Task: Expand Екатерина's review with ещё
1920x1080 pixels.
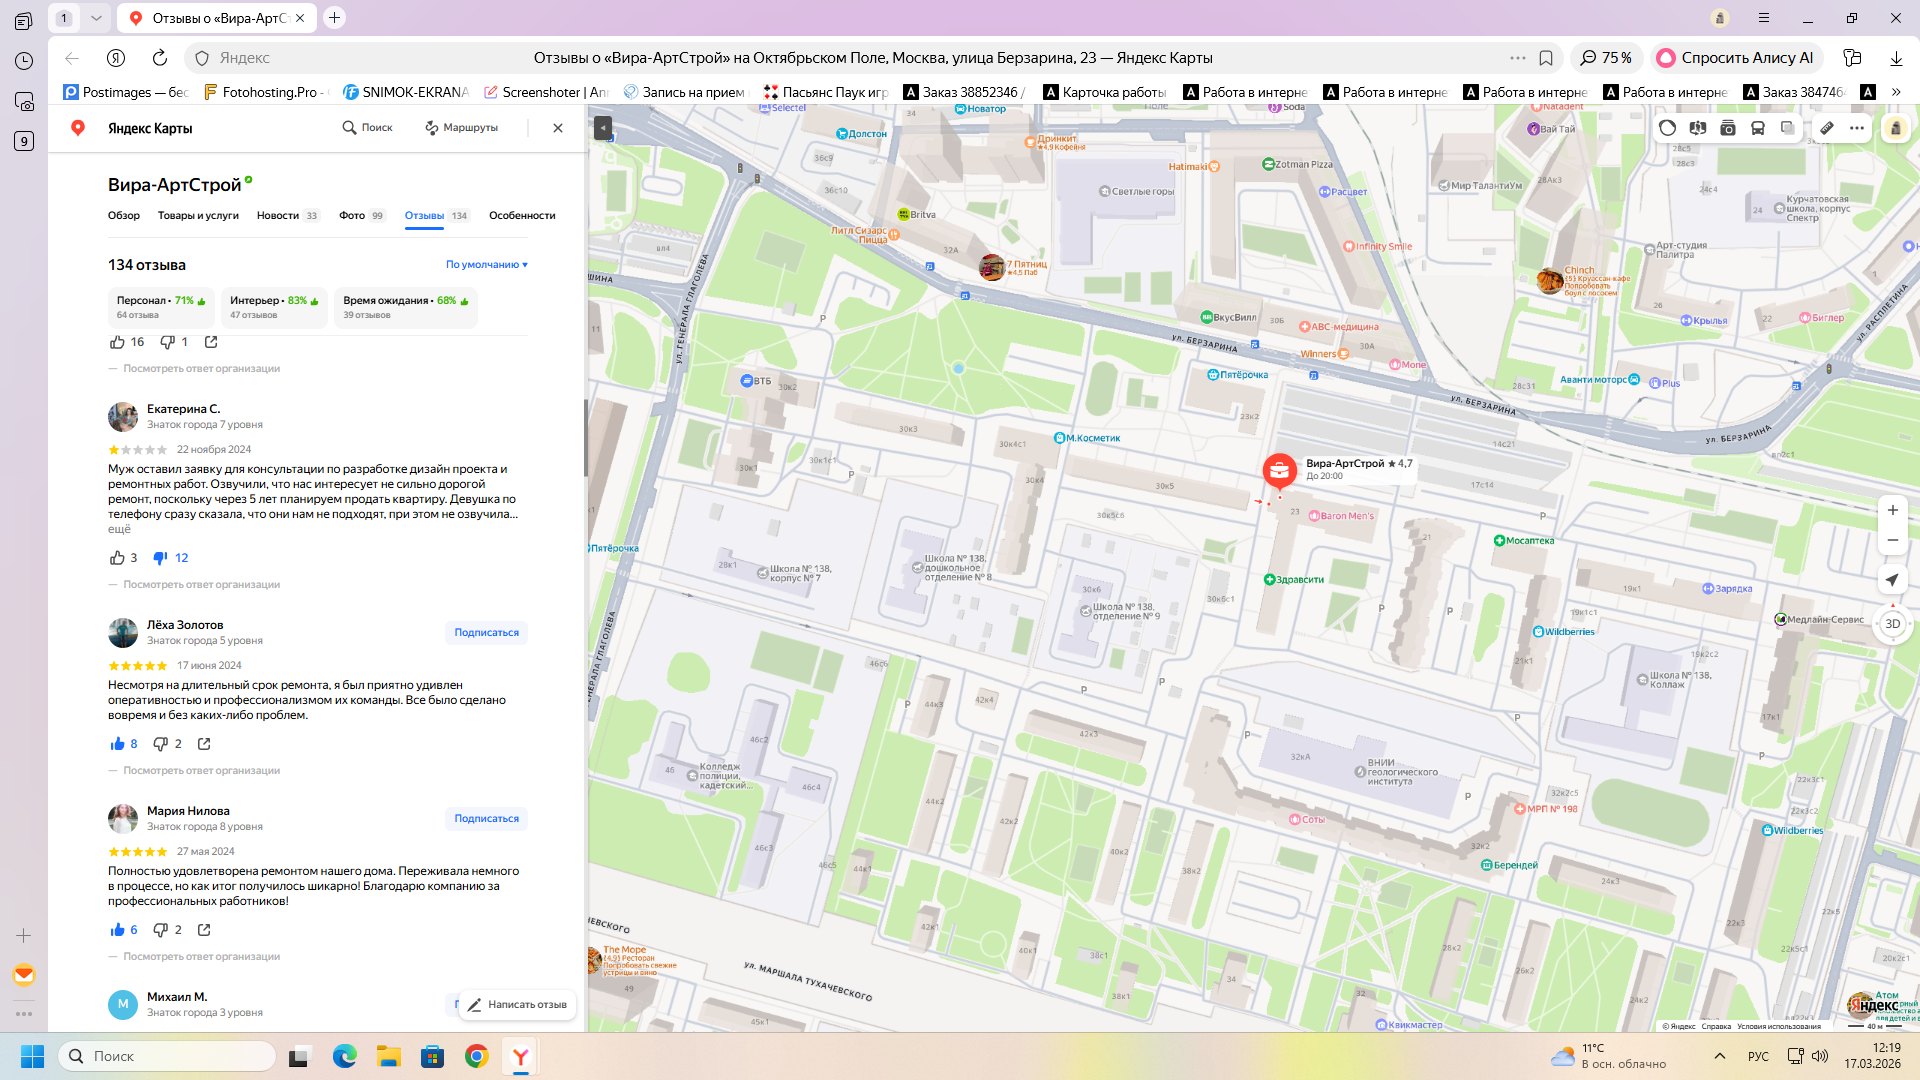Action: 119,529
